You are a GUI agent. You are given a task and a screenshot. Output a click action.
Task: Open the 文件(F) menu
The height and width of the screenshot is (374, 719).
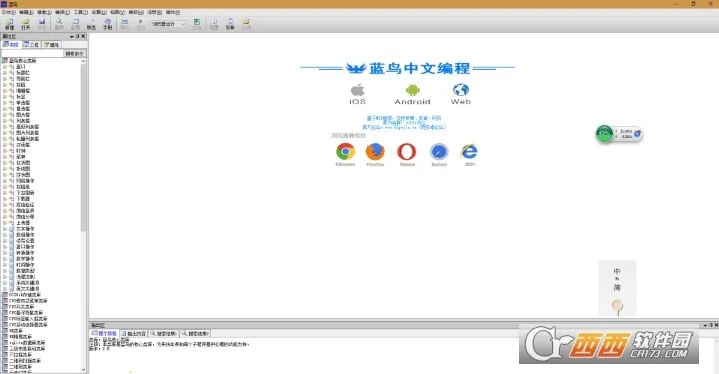(x=8, y=12)
